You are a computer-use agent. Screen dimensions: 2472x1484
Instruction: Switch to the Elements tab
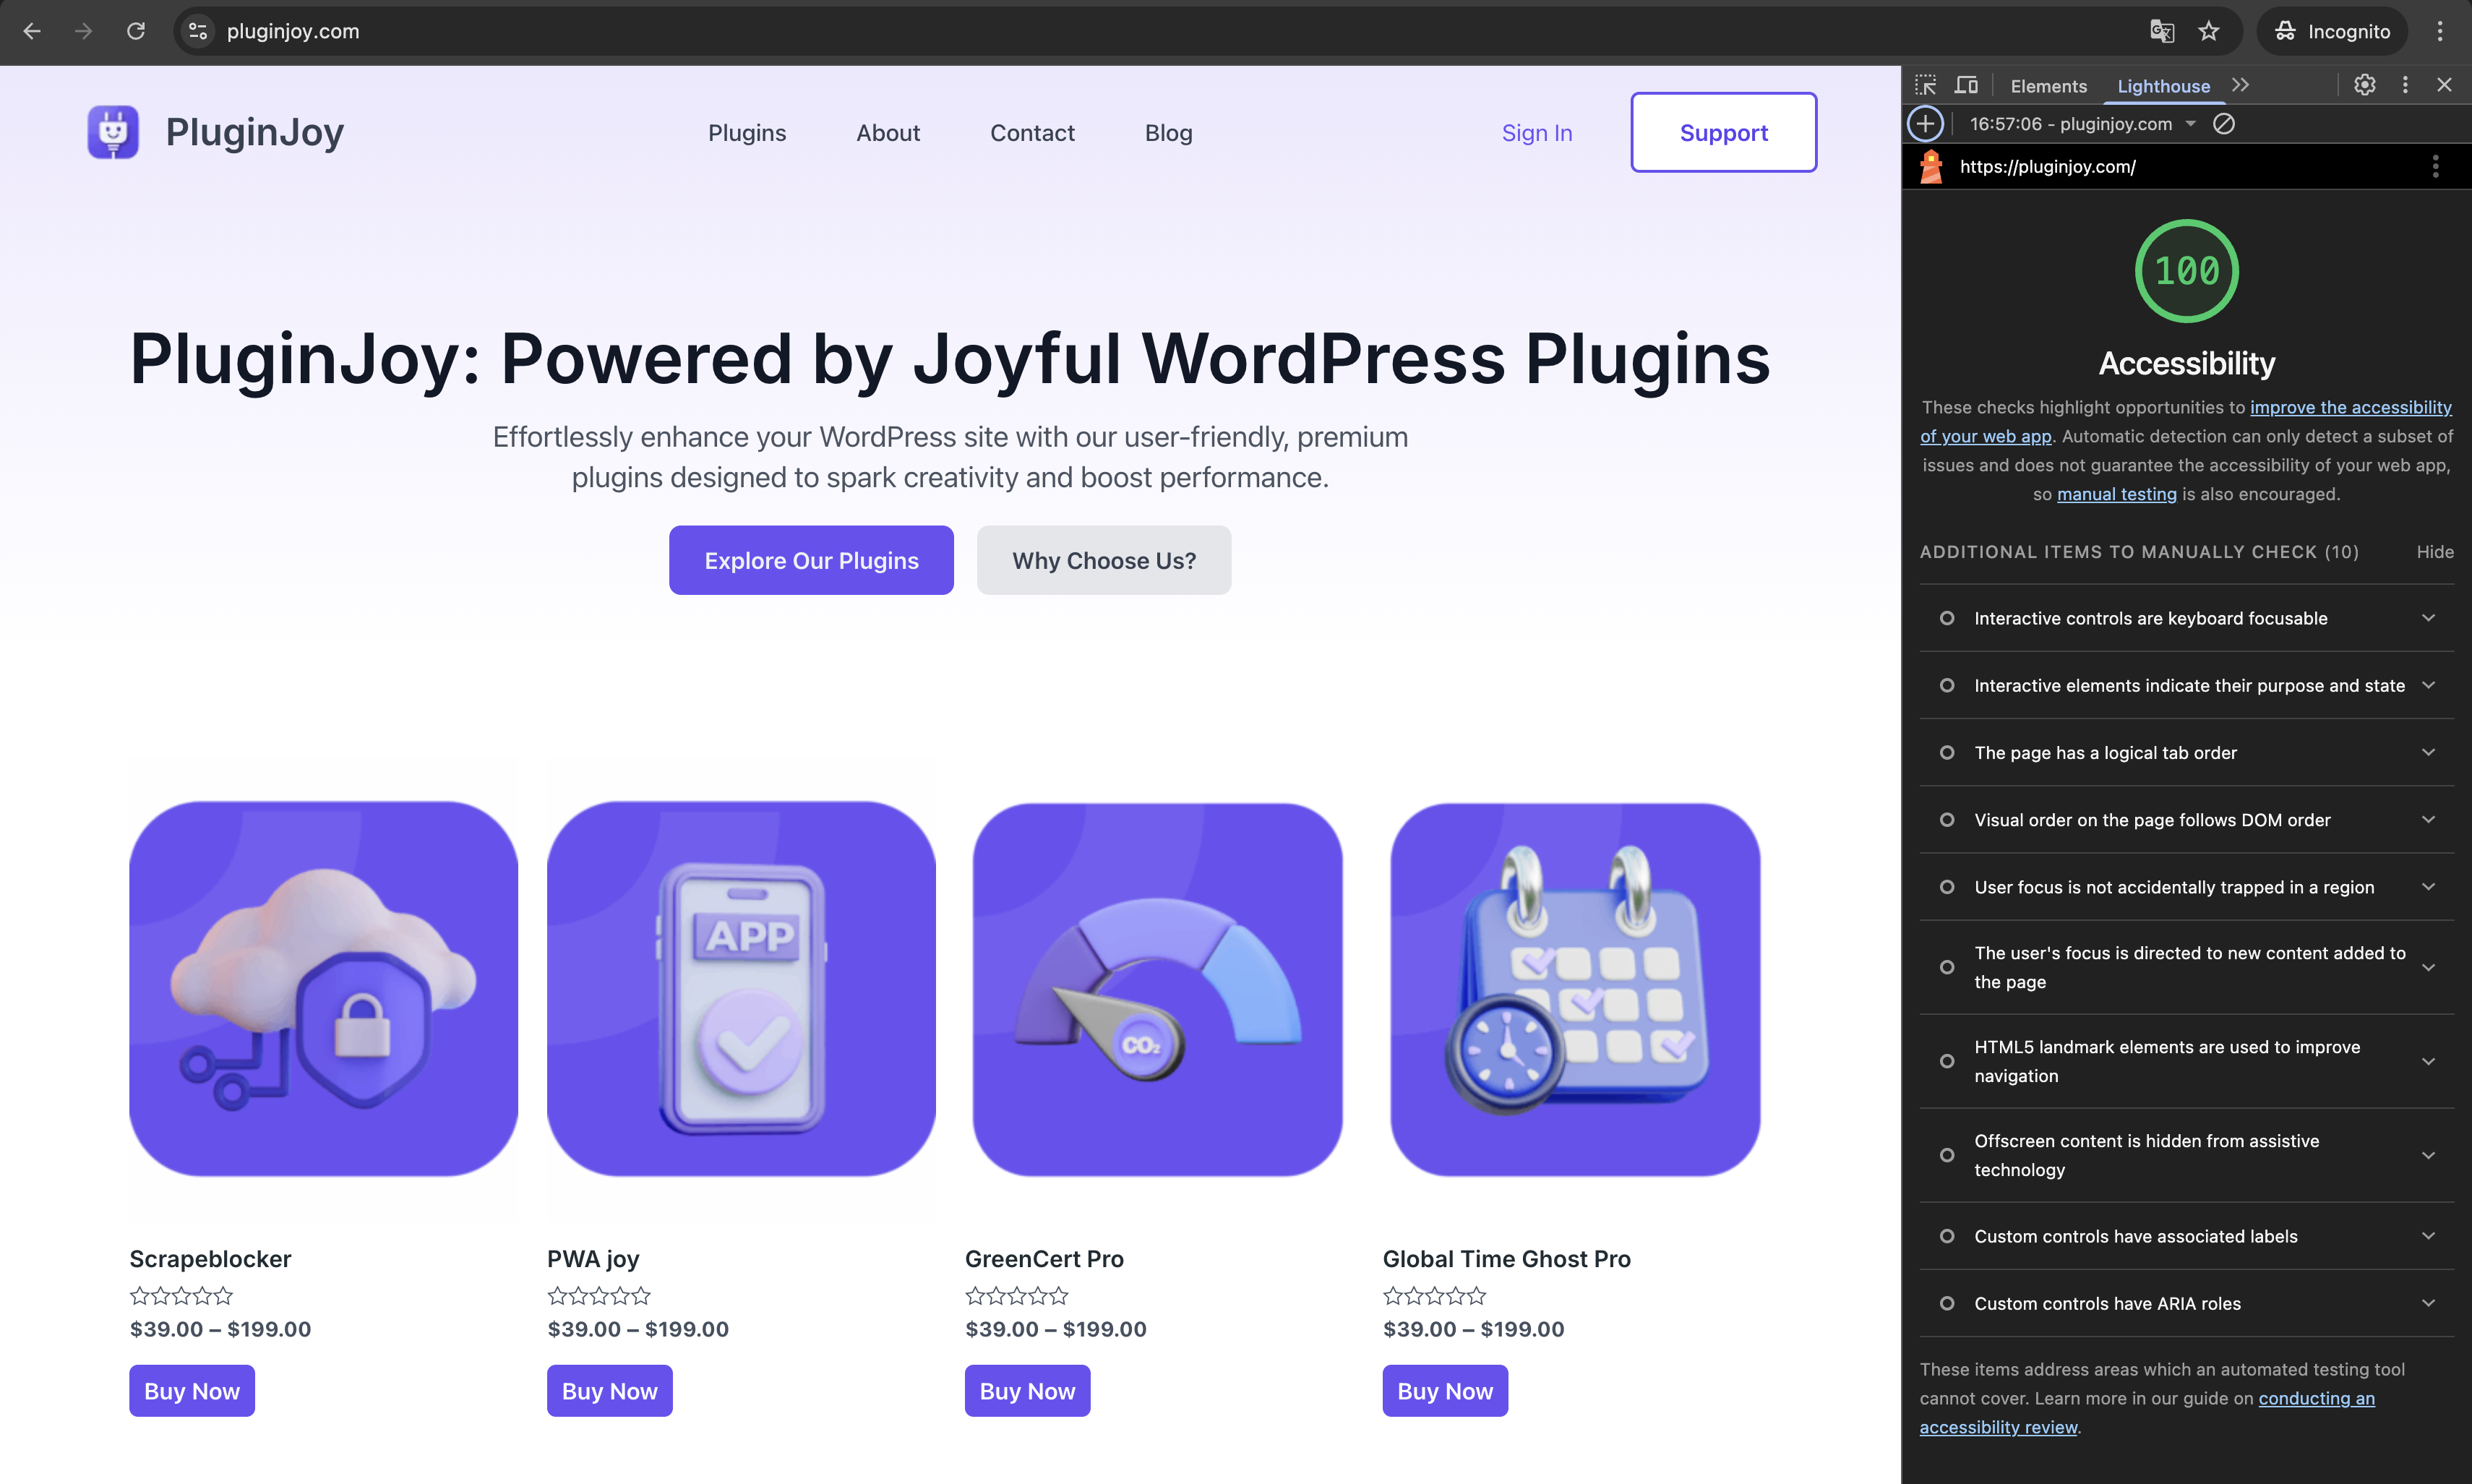[x=2048, y=86]
